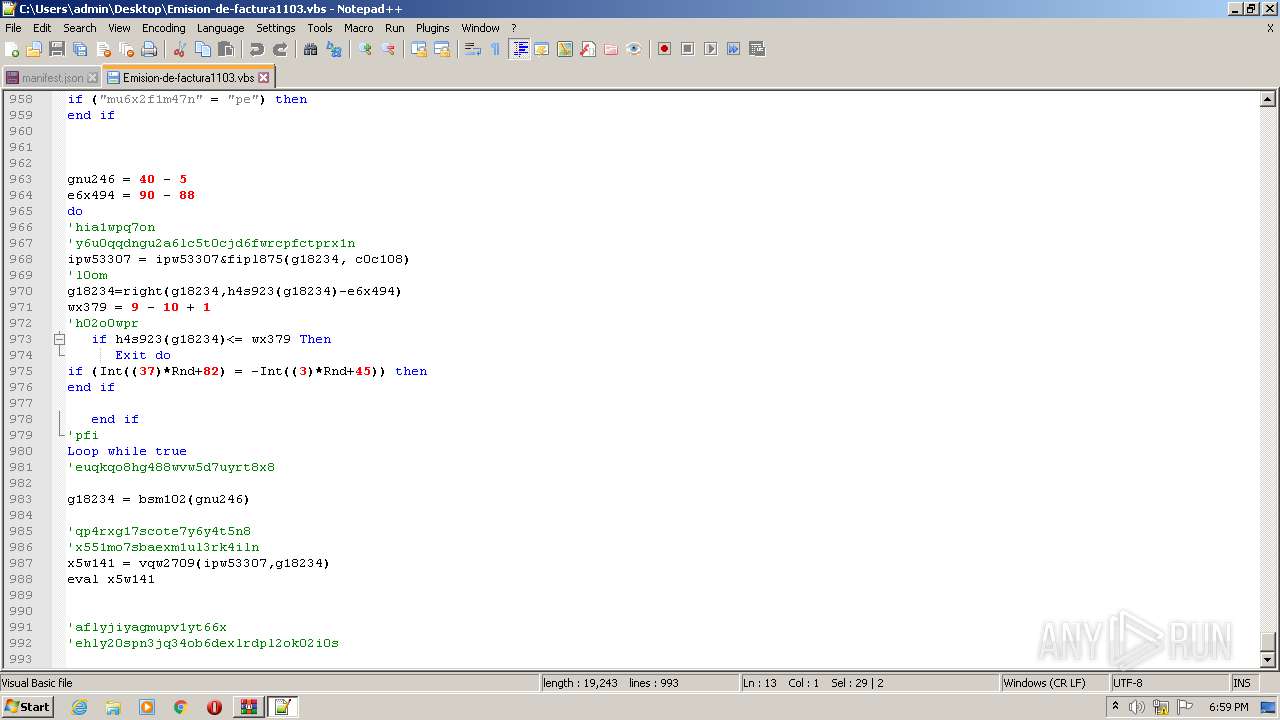Toggle the Monitoring eye icon
1280x720 pixels.
pos(634,49)
